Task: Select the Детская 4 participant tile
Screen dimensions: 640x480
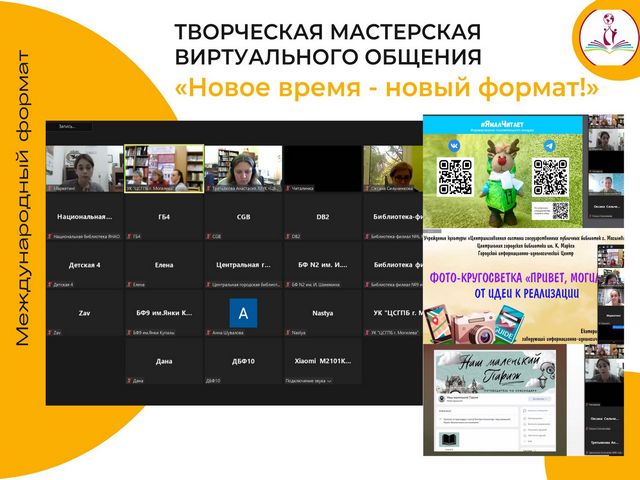Action: tap(84, 265)
